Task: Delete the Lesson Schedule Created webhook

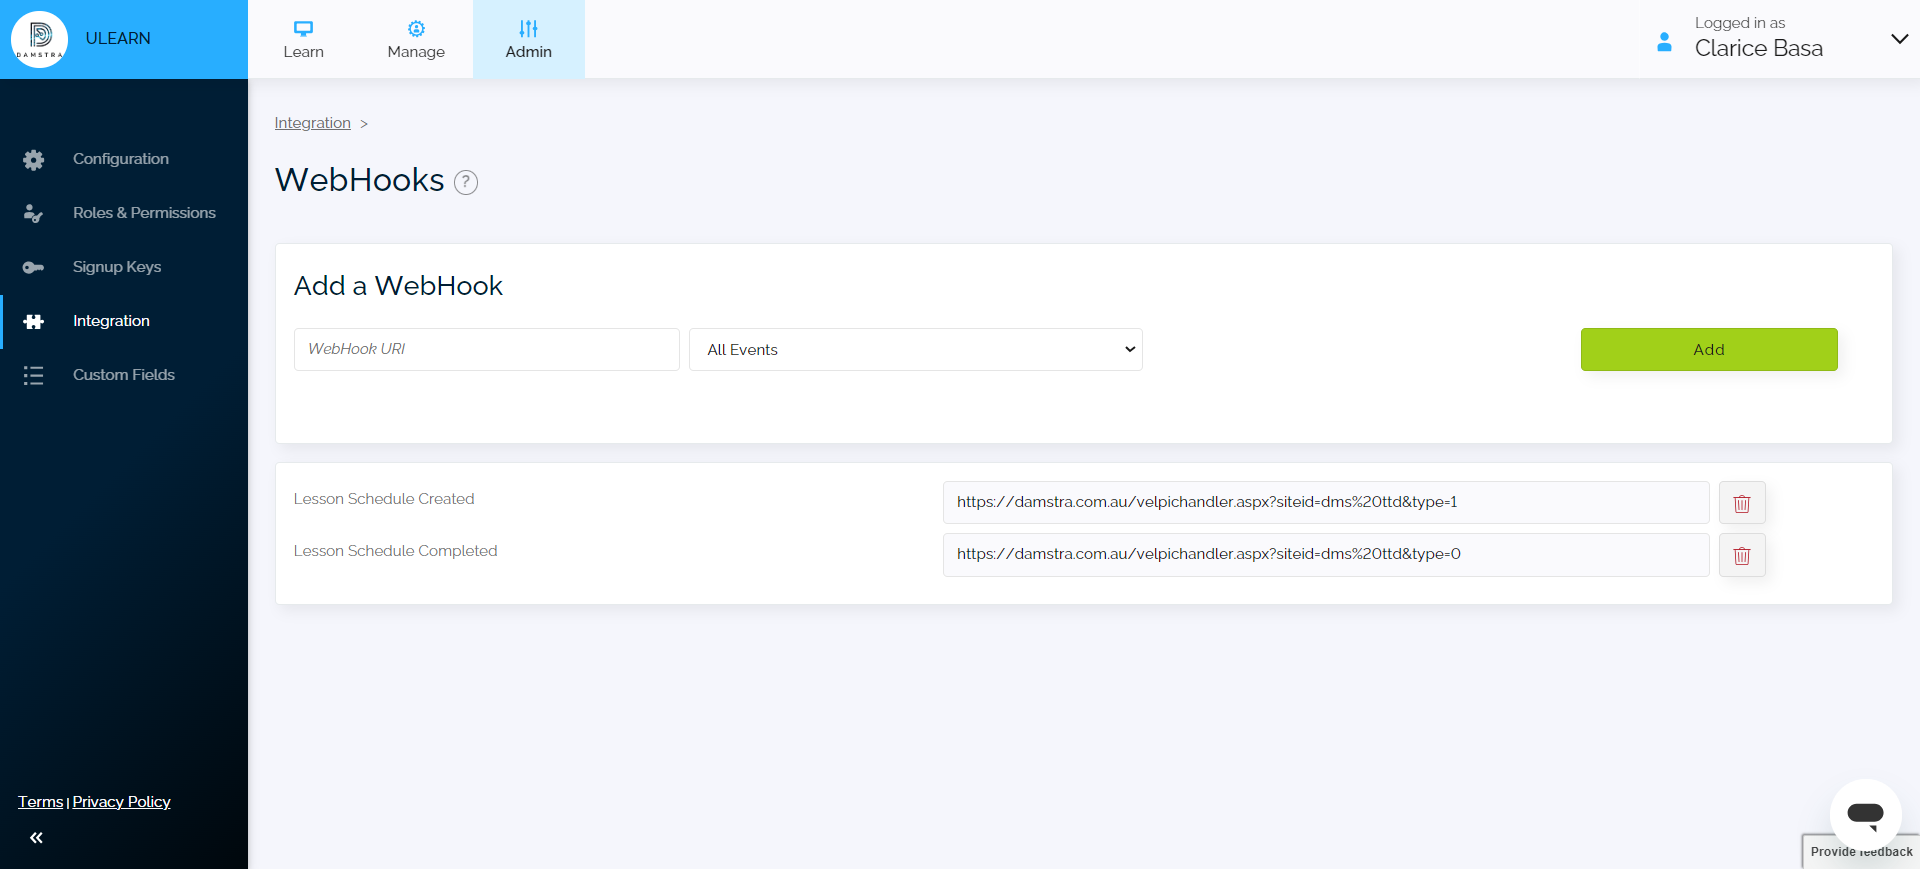Action: 1742,503
